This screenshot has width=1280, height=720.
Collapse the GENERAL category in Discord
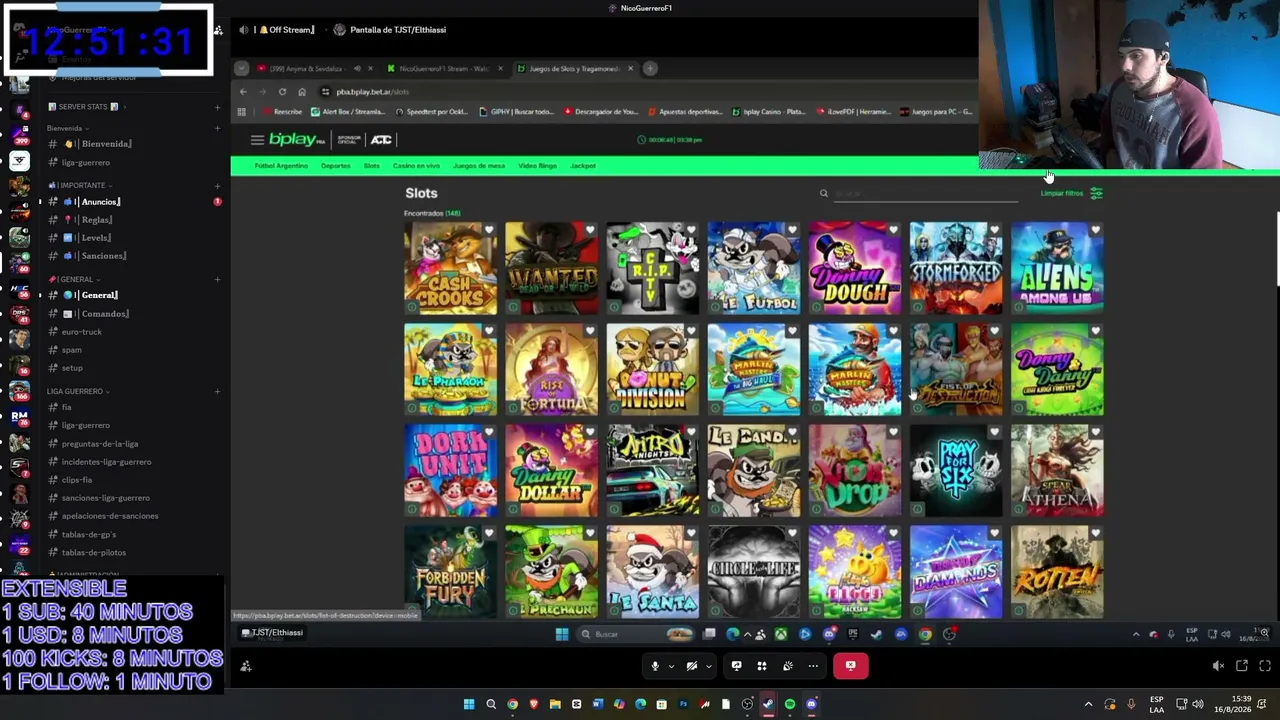(x=75, y=280)
